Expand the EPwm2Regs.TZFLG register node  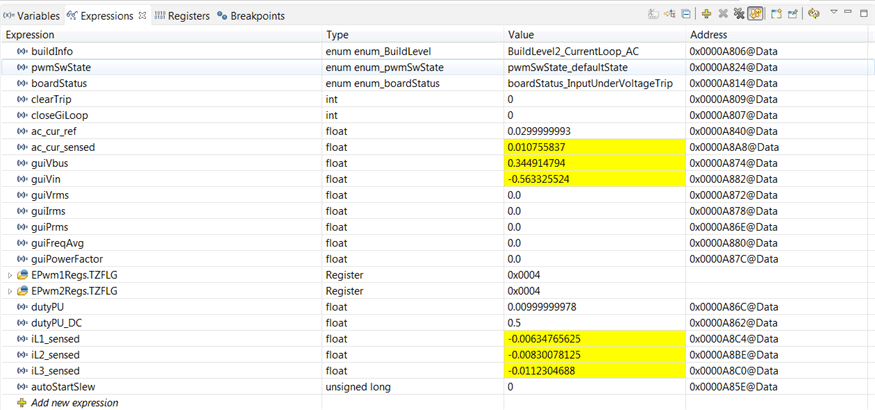coord(10,291)
